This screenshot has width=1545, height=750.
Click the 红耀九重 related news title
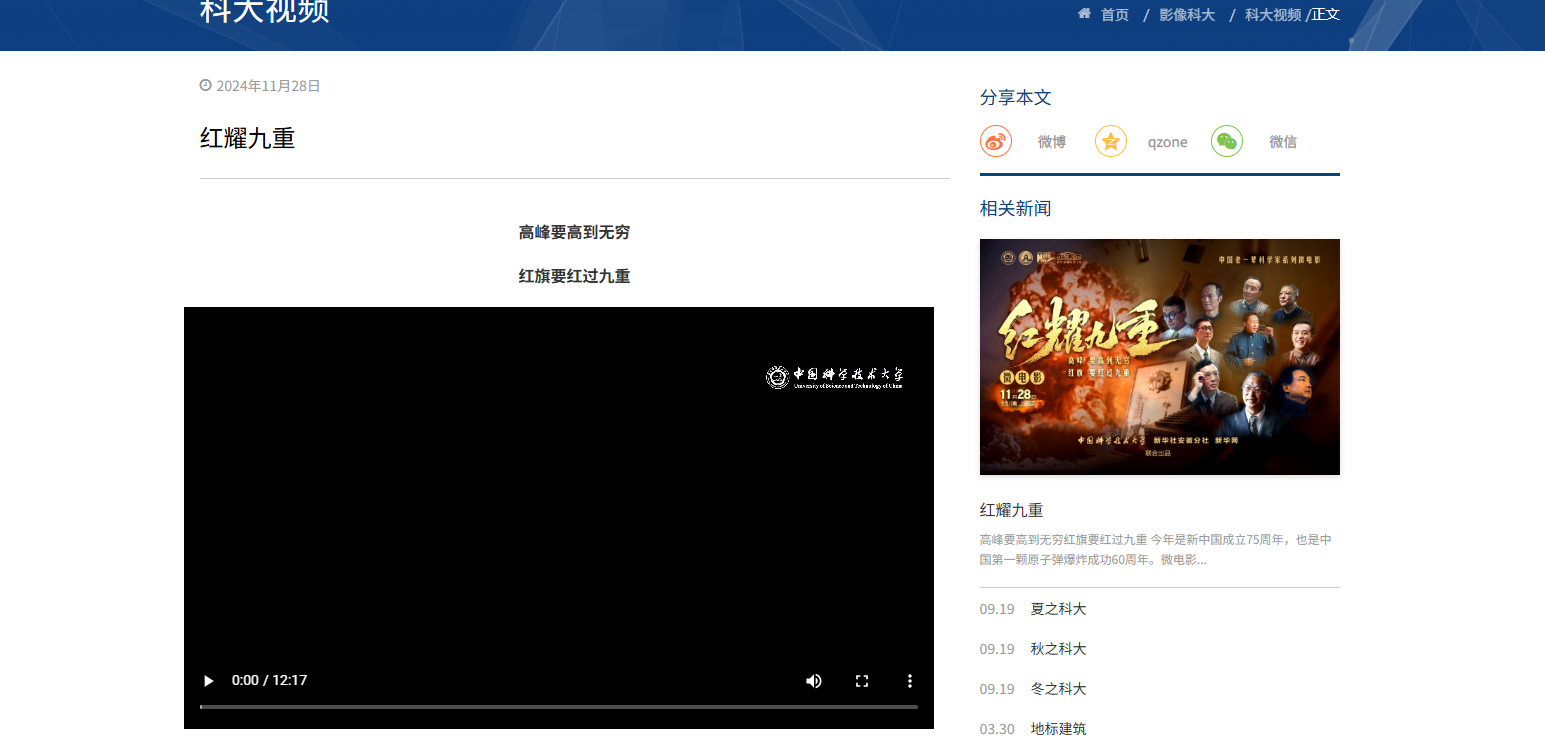tap(1010, 509)
